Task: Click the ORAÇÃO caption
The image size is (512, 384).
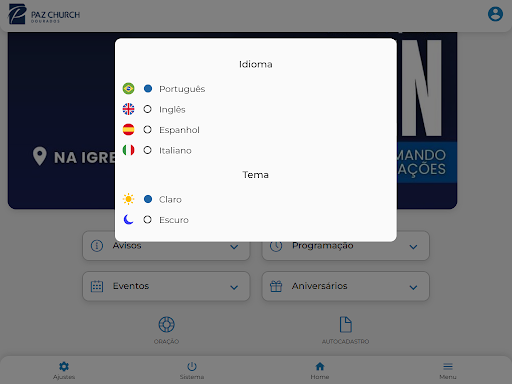Action: click(166, 342)
